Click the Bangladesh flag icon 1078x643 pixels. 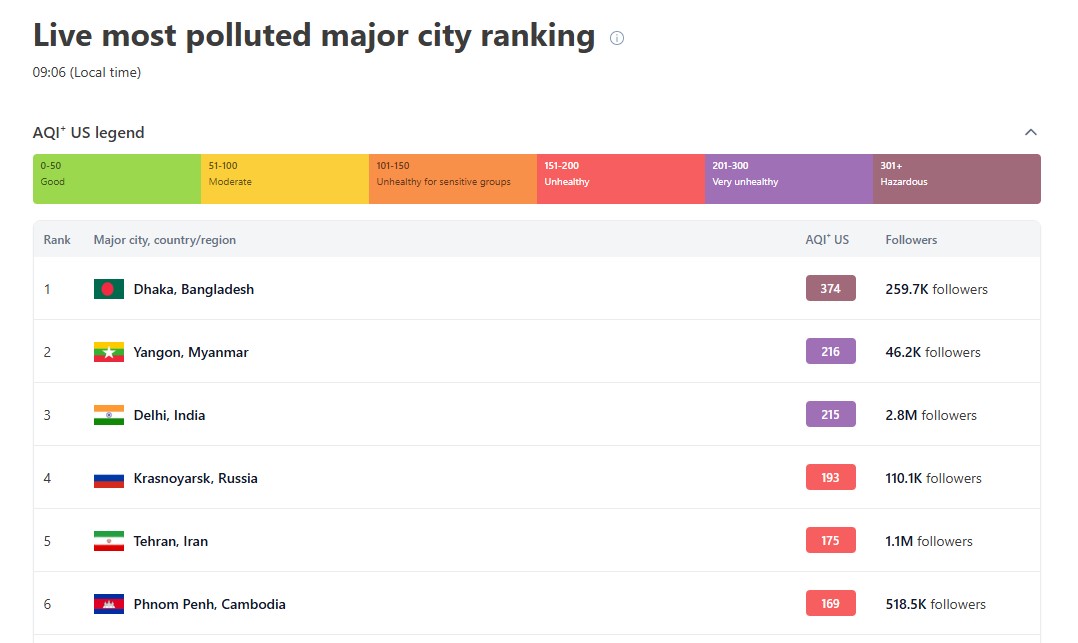tap(109, 289)
